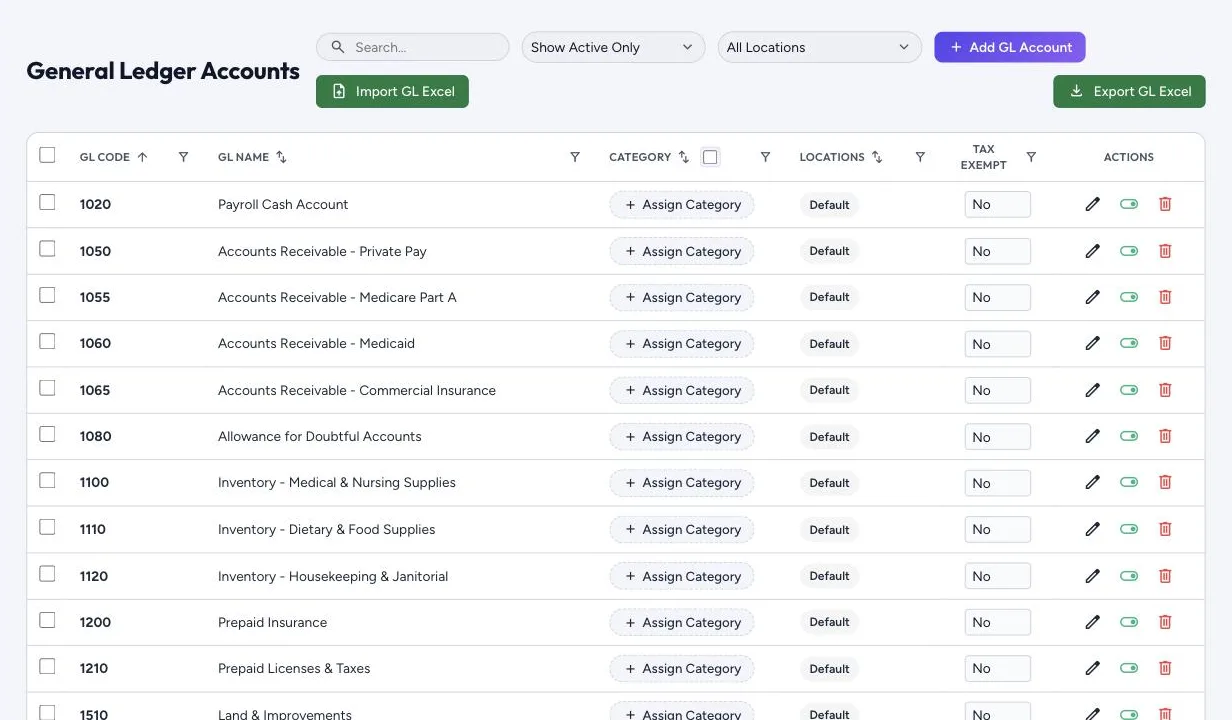Select row 1065 checkbox
Viewport: 1232px width, 720px height.
coord(47,388)
